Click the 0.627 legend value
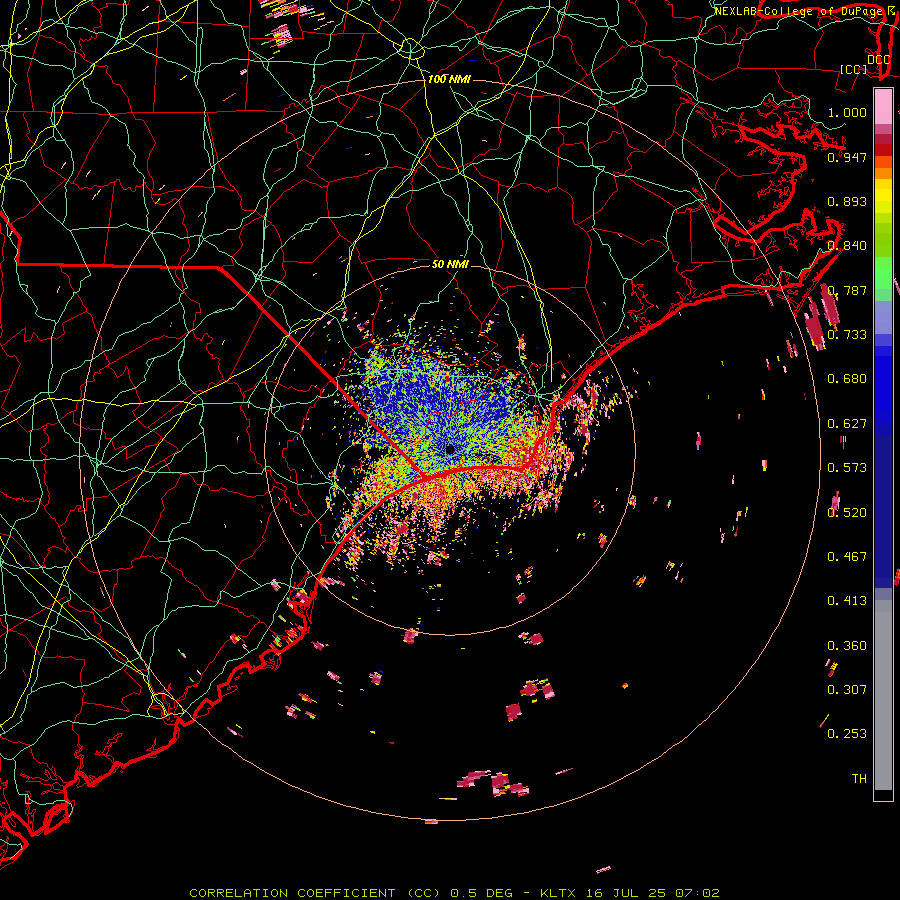Viewport: 900px width, 900px height. coord(847,424)
